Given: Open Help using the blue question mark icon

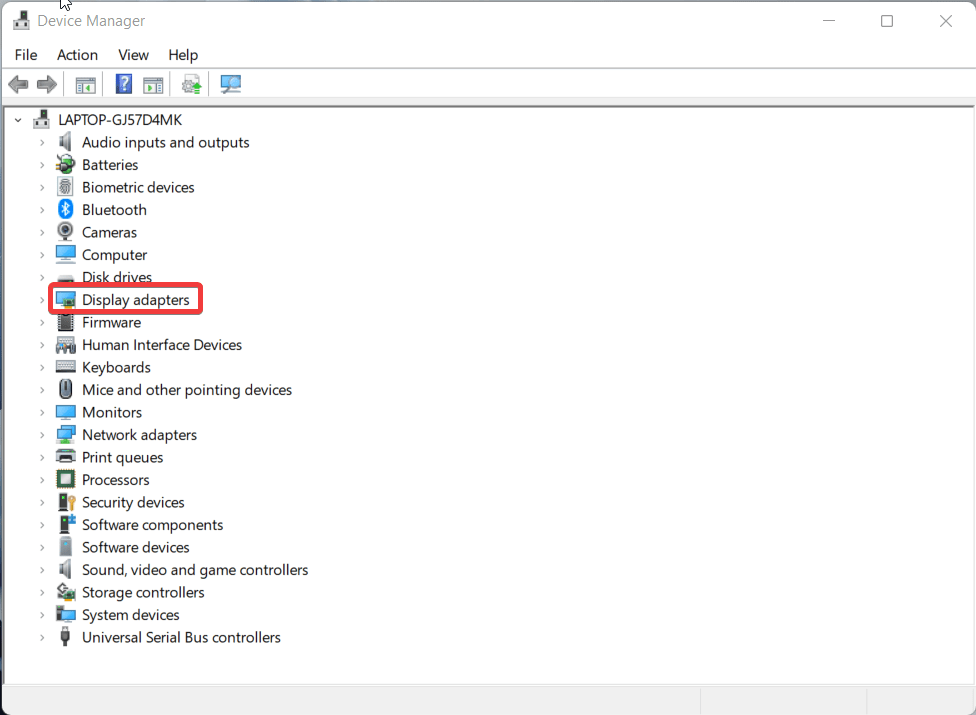Looking at the screenshot, I should [123, 84].
